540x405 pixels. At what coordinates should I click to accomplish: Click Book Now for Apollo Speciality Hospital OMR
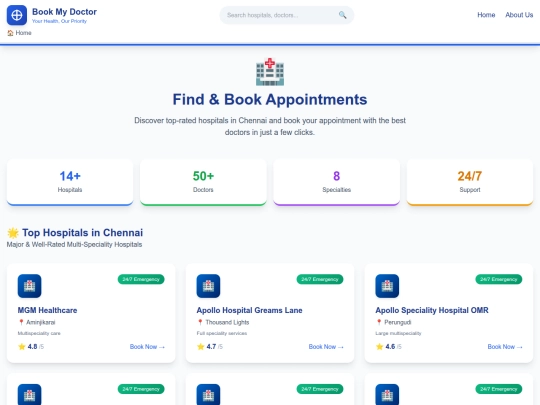point(505,347)
